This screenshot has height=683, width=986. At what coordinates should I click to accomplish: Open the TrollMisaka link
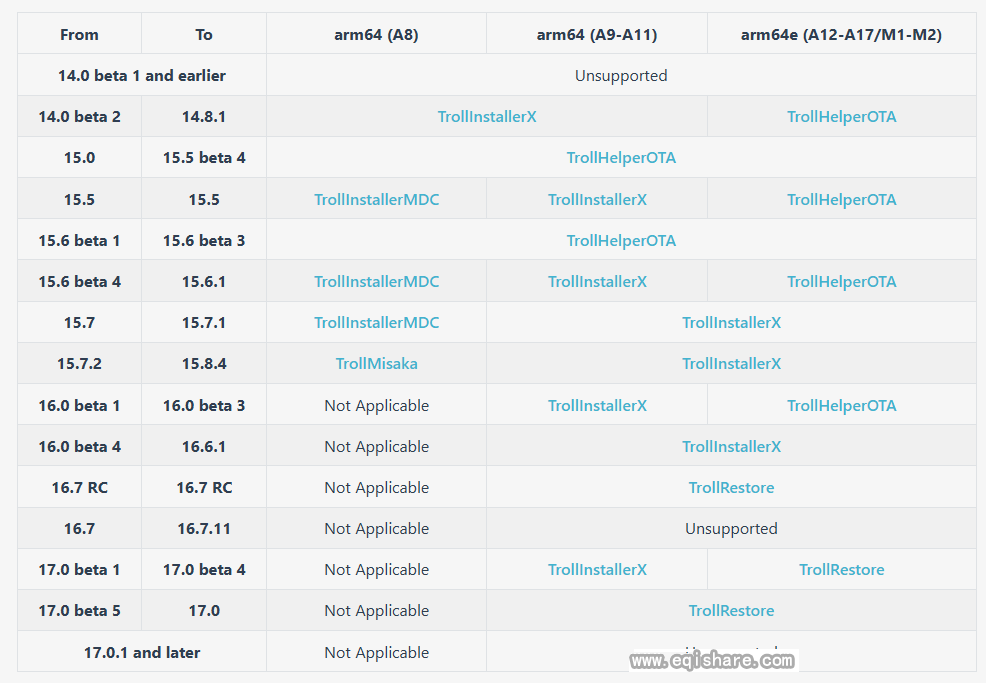(x=376, y=364)
